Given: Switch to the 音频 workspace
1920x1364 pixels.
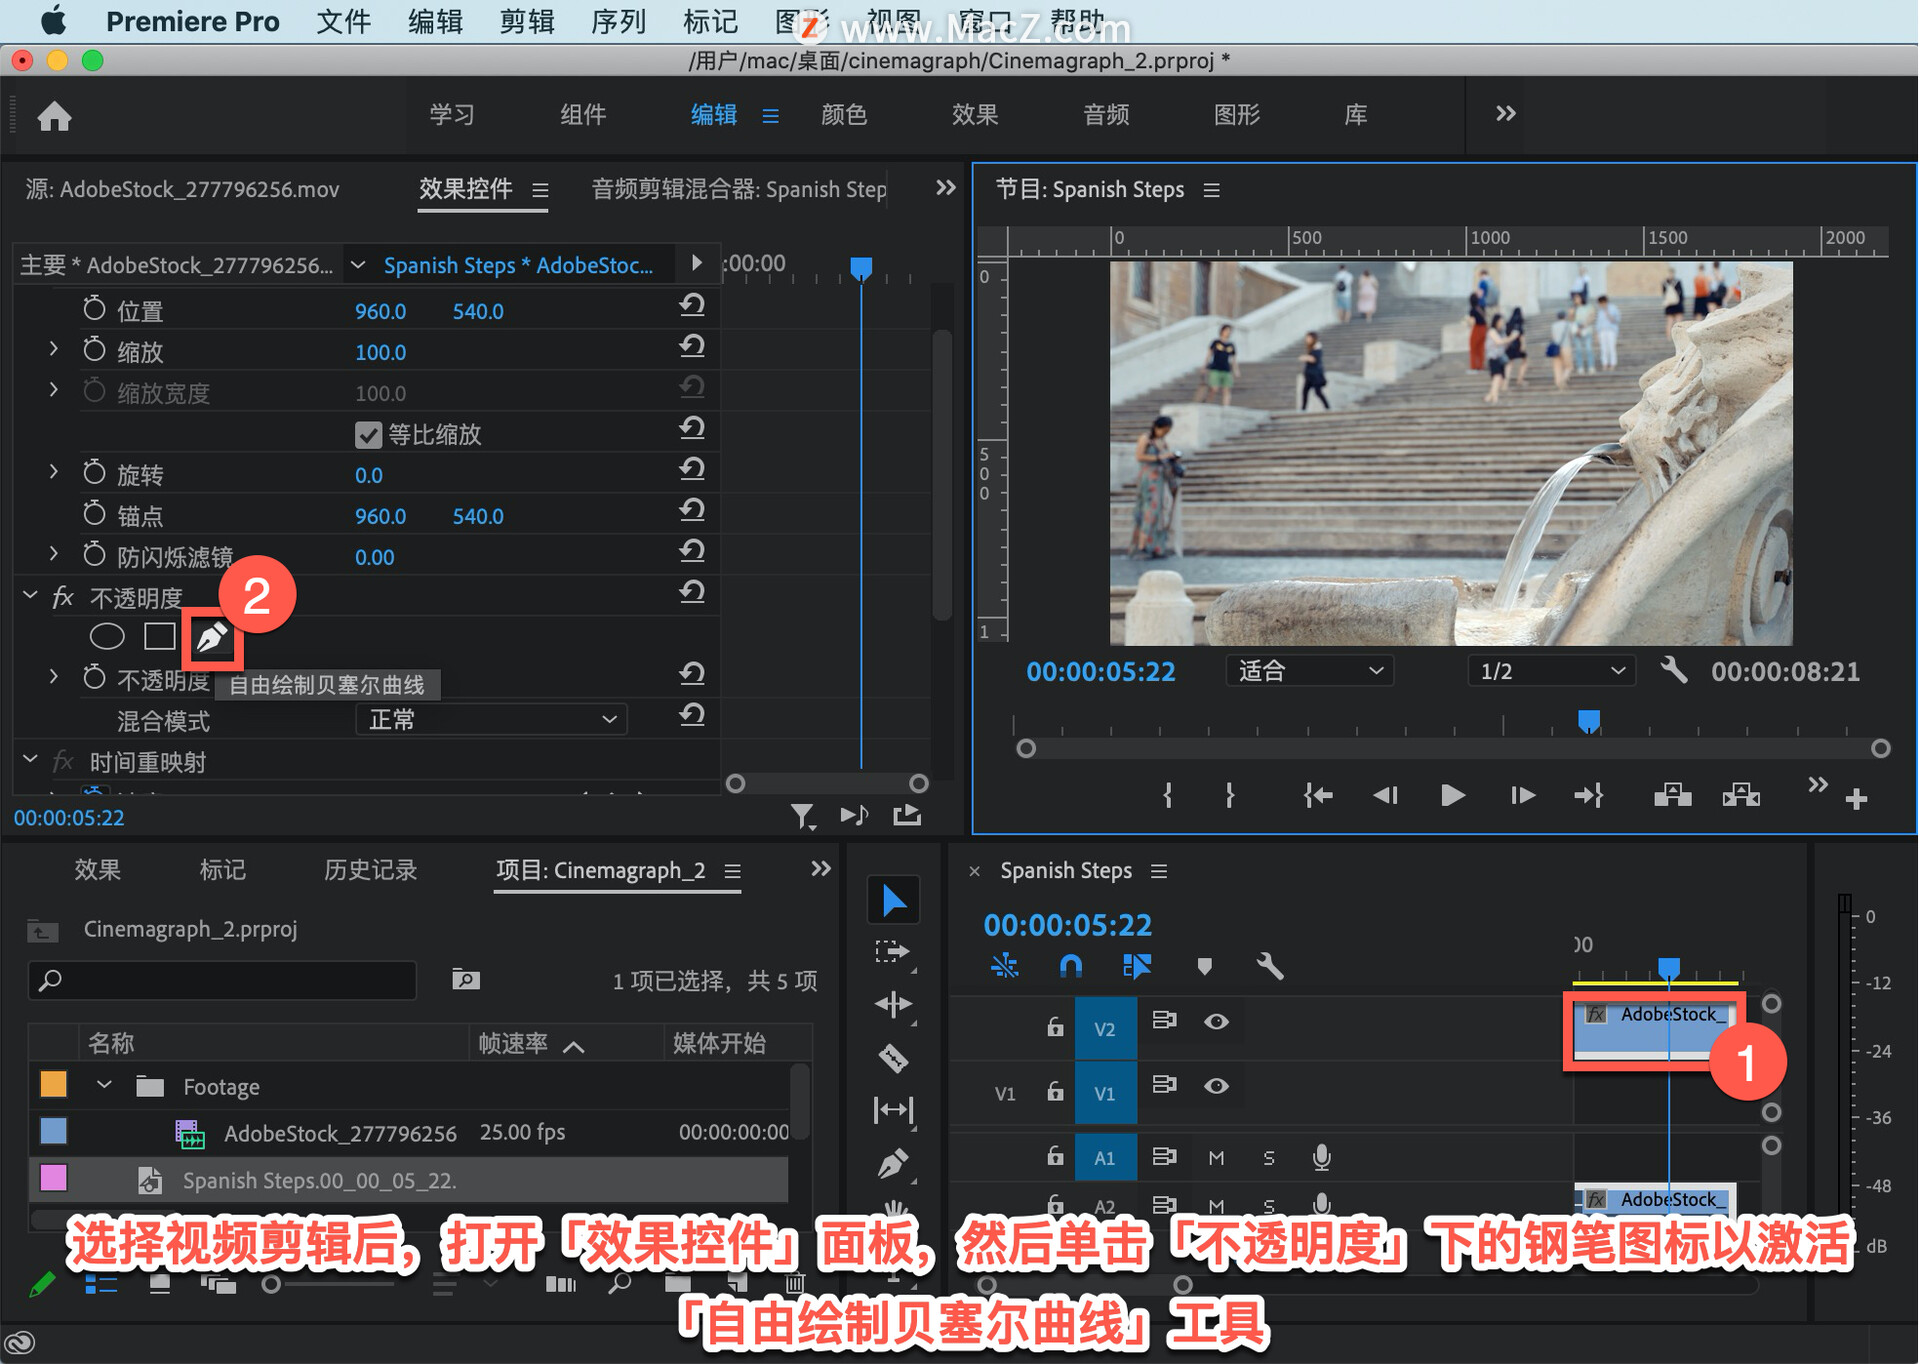Looking at the screenshot, I should point(1106,115).
